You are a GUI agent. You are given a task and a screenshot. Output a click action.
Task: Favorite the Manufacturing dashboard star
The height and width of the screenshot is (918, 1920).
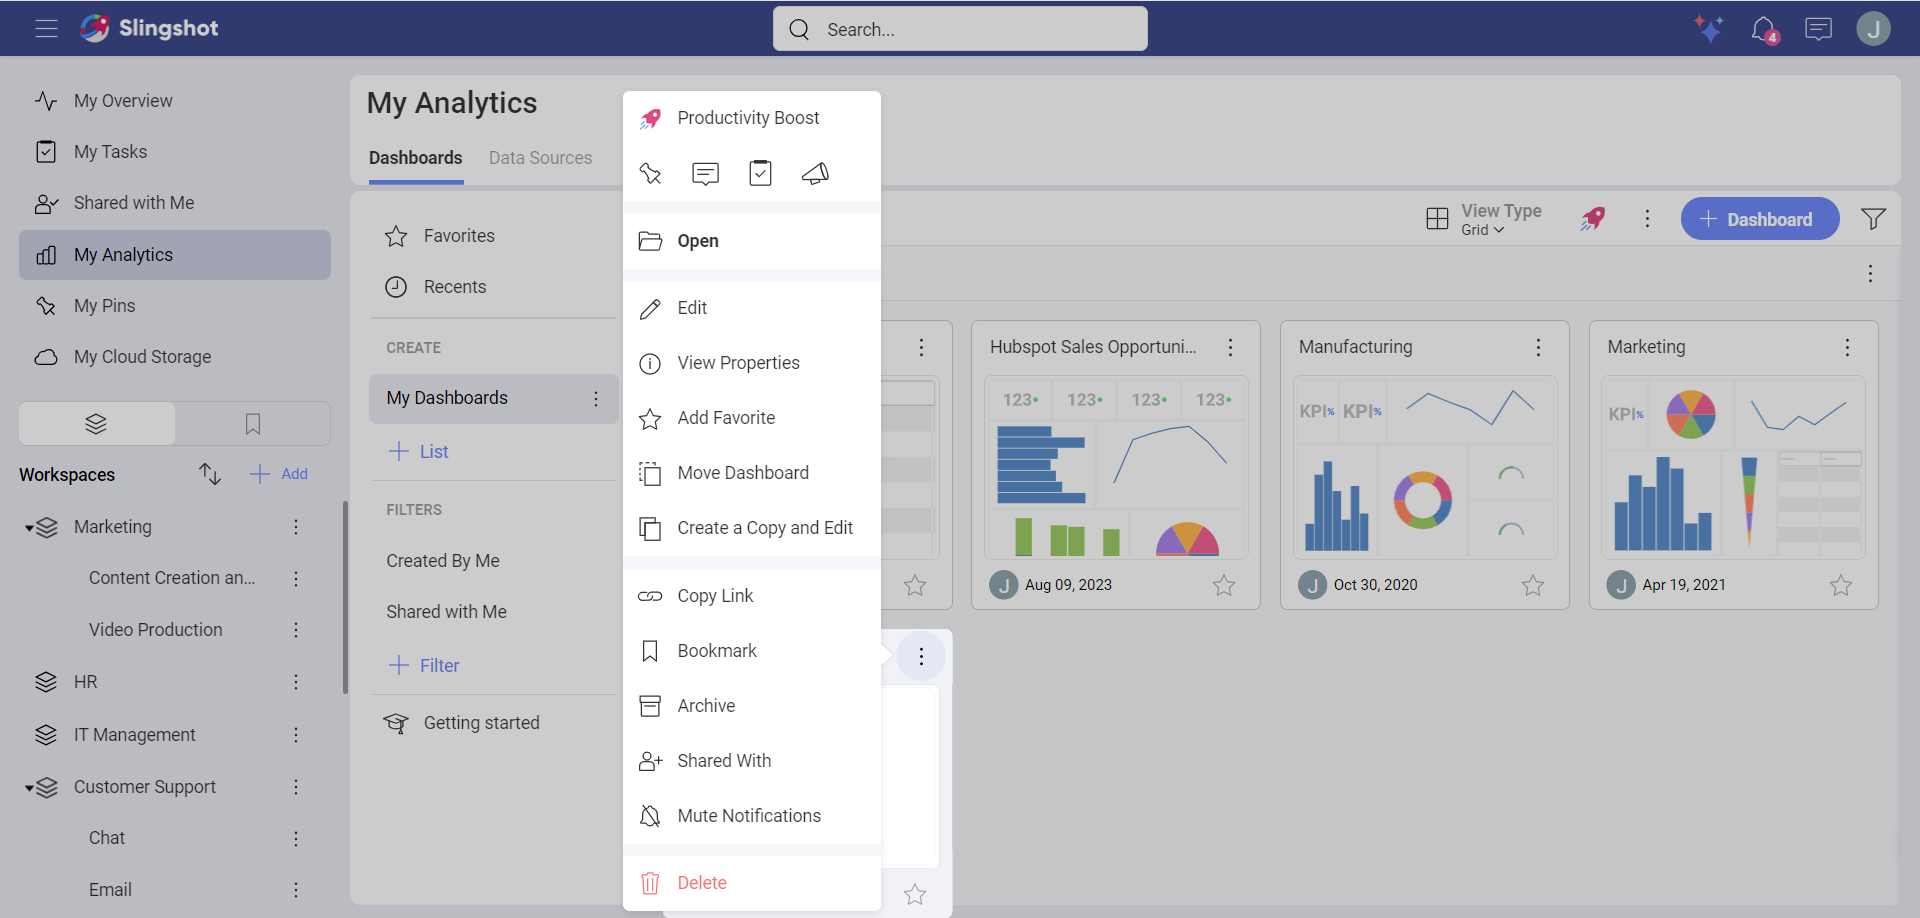coord(1533,586)
